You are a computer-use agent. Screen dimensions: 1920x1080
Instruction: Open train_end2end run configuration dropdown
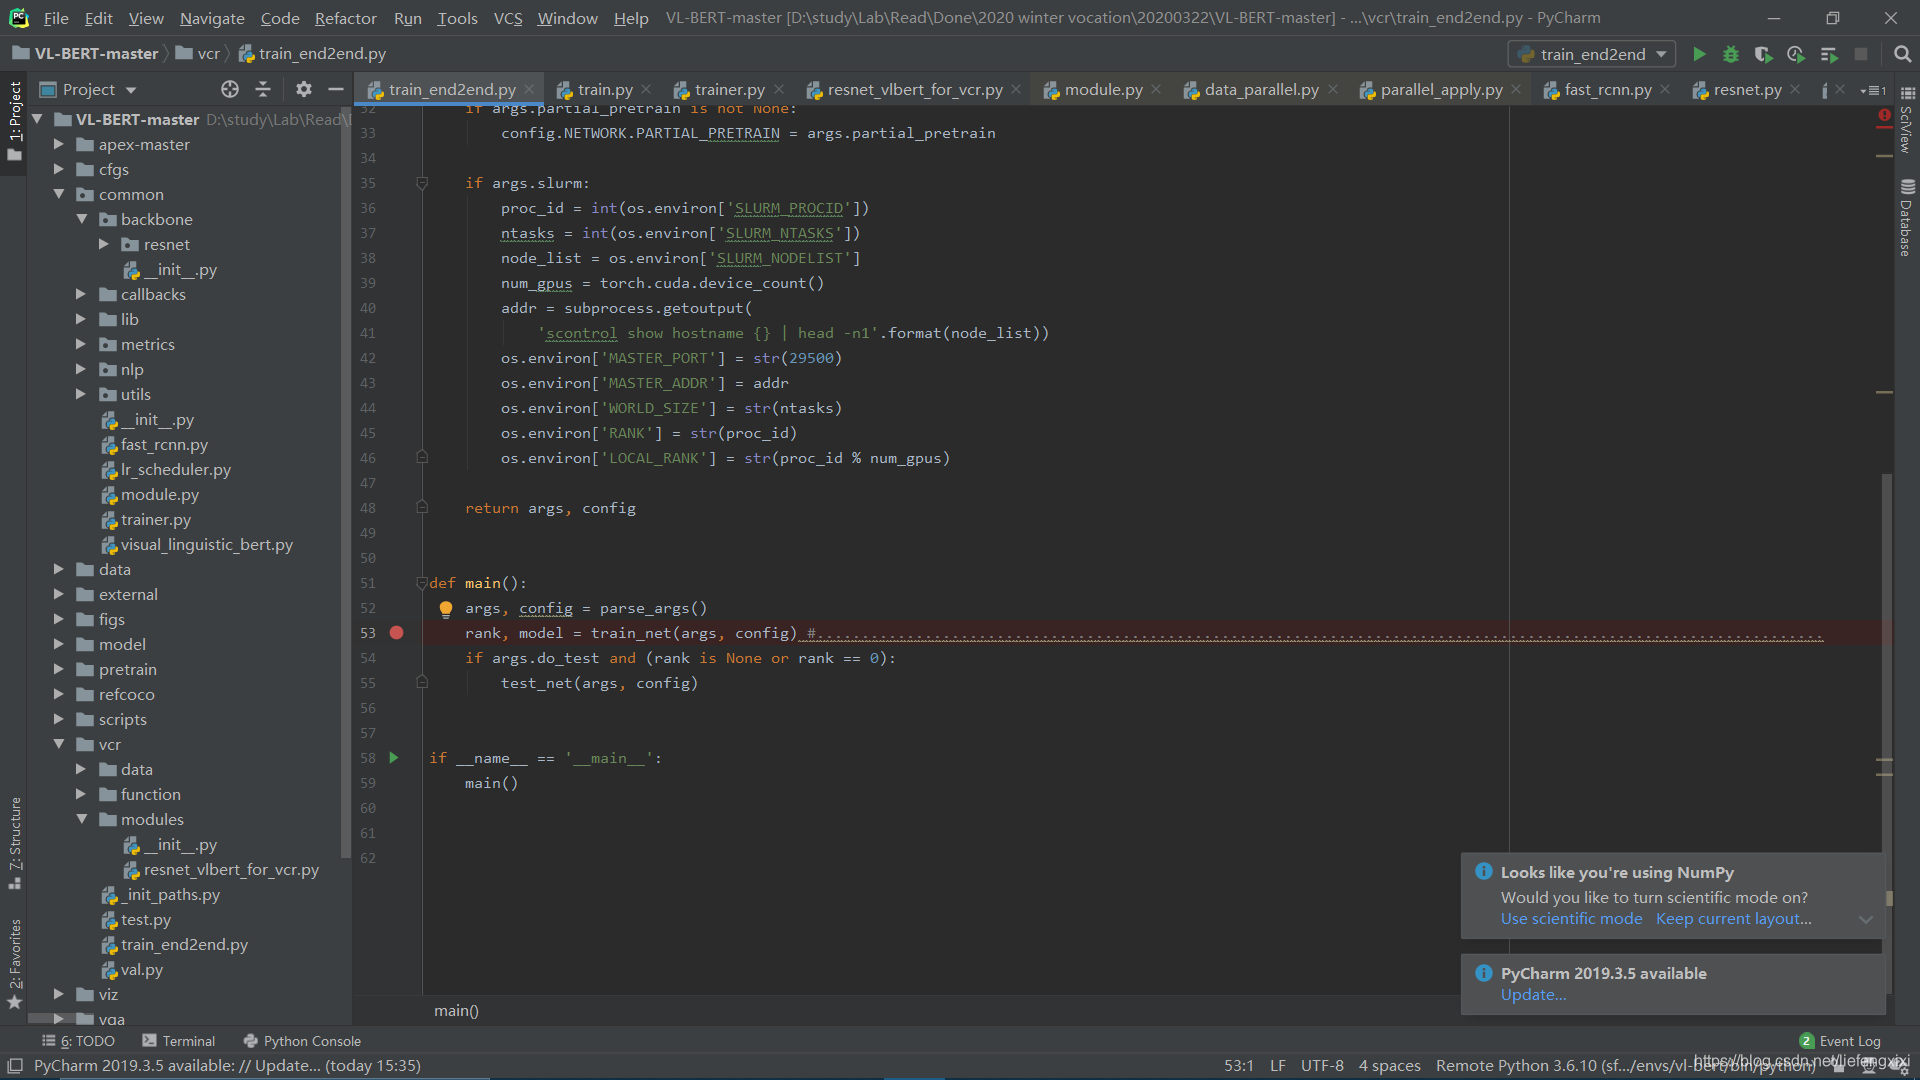[1592, 54]
